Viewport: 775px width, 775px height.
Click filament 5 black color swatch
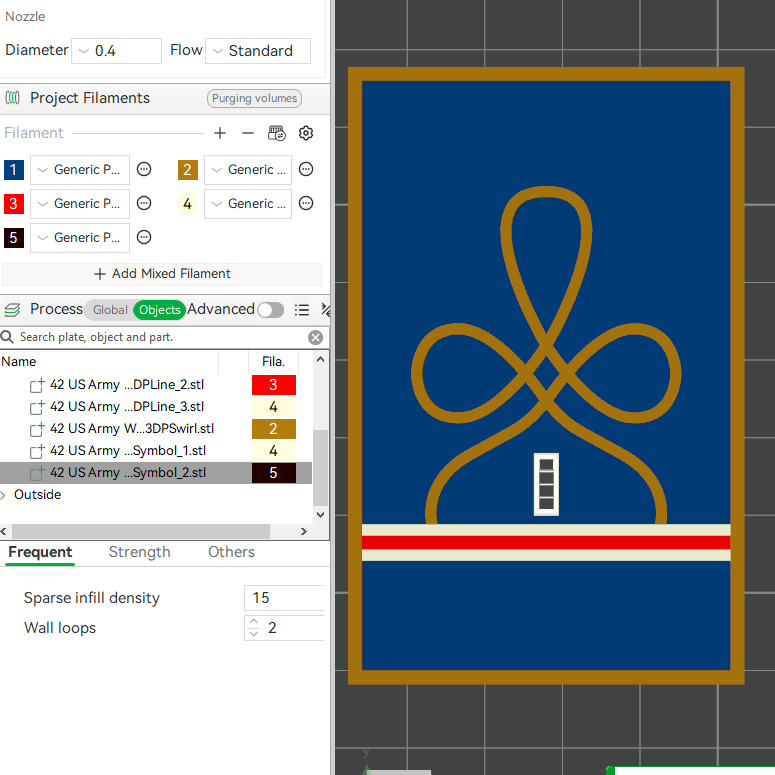(14, 237)
